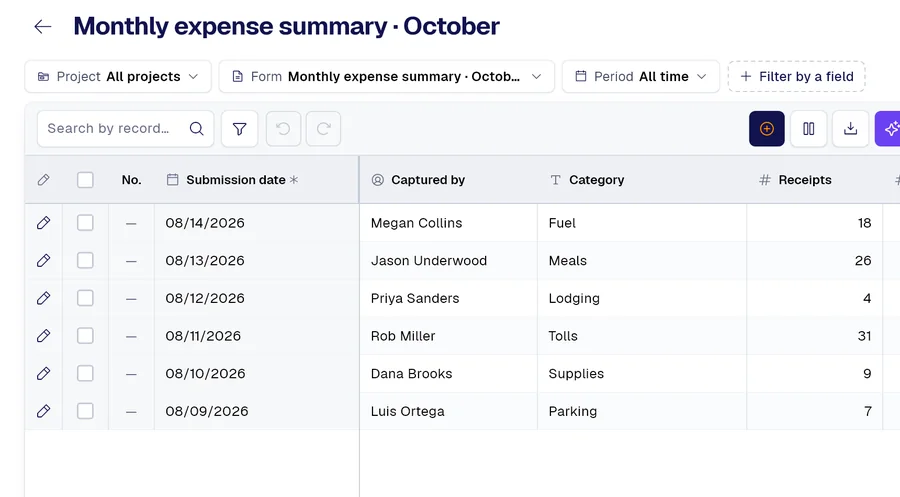Select the 08/13/2026 row checkbox
The width and height of the screenshot is (900, 497).
[x=85, y=261]
